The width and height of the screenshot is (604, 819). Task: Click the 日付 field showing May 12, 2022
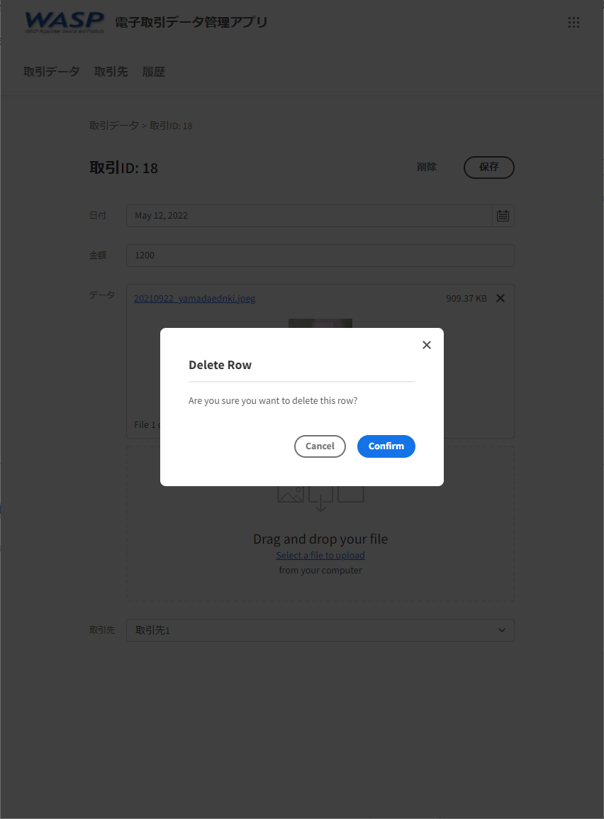[309, 216]
